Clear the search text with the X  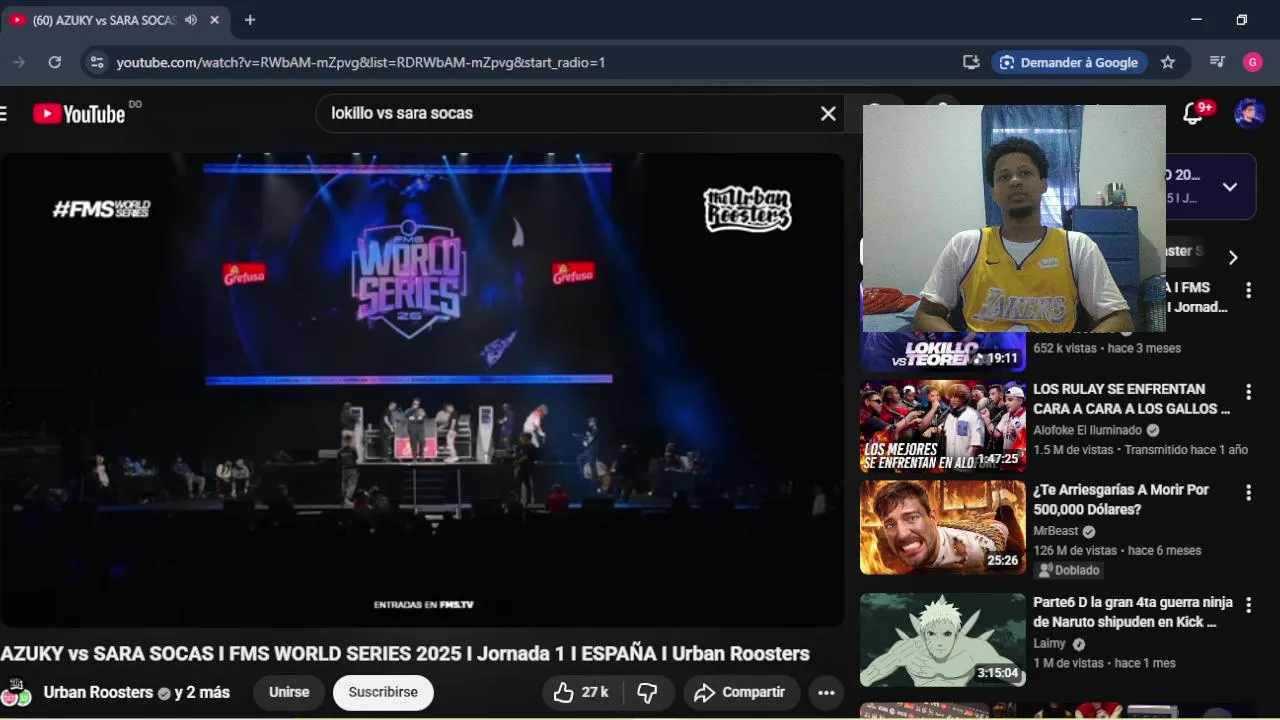point(828,114)
